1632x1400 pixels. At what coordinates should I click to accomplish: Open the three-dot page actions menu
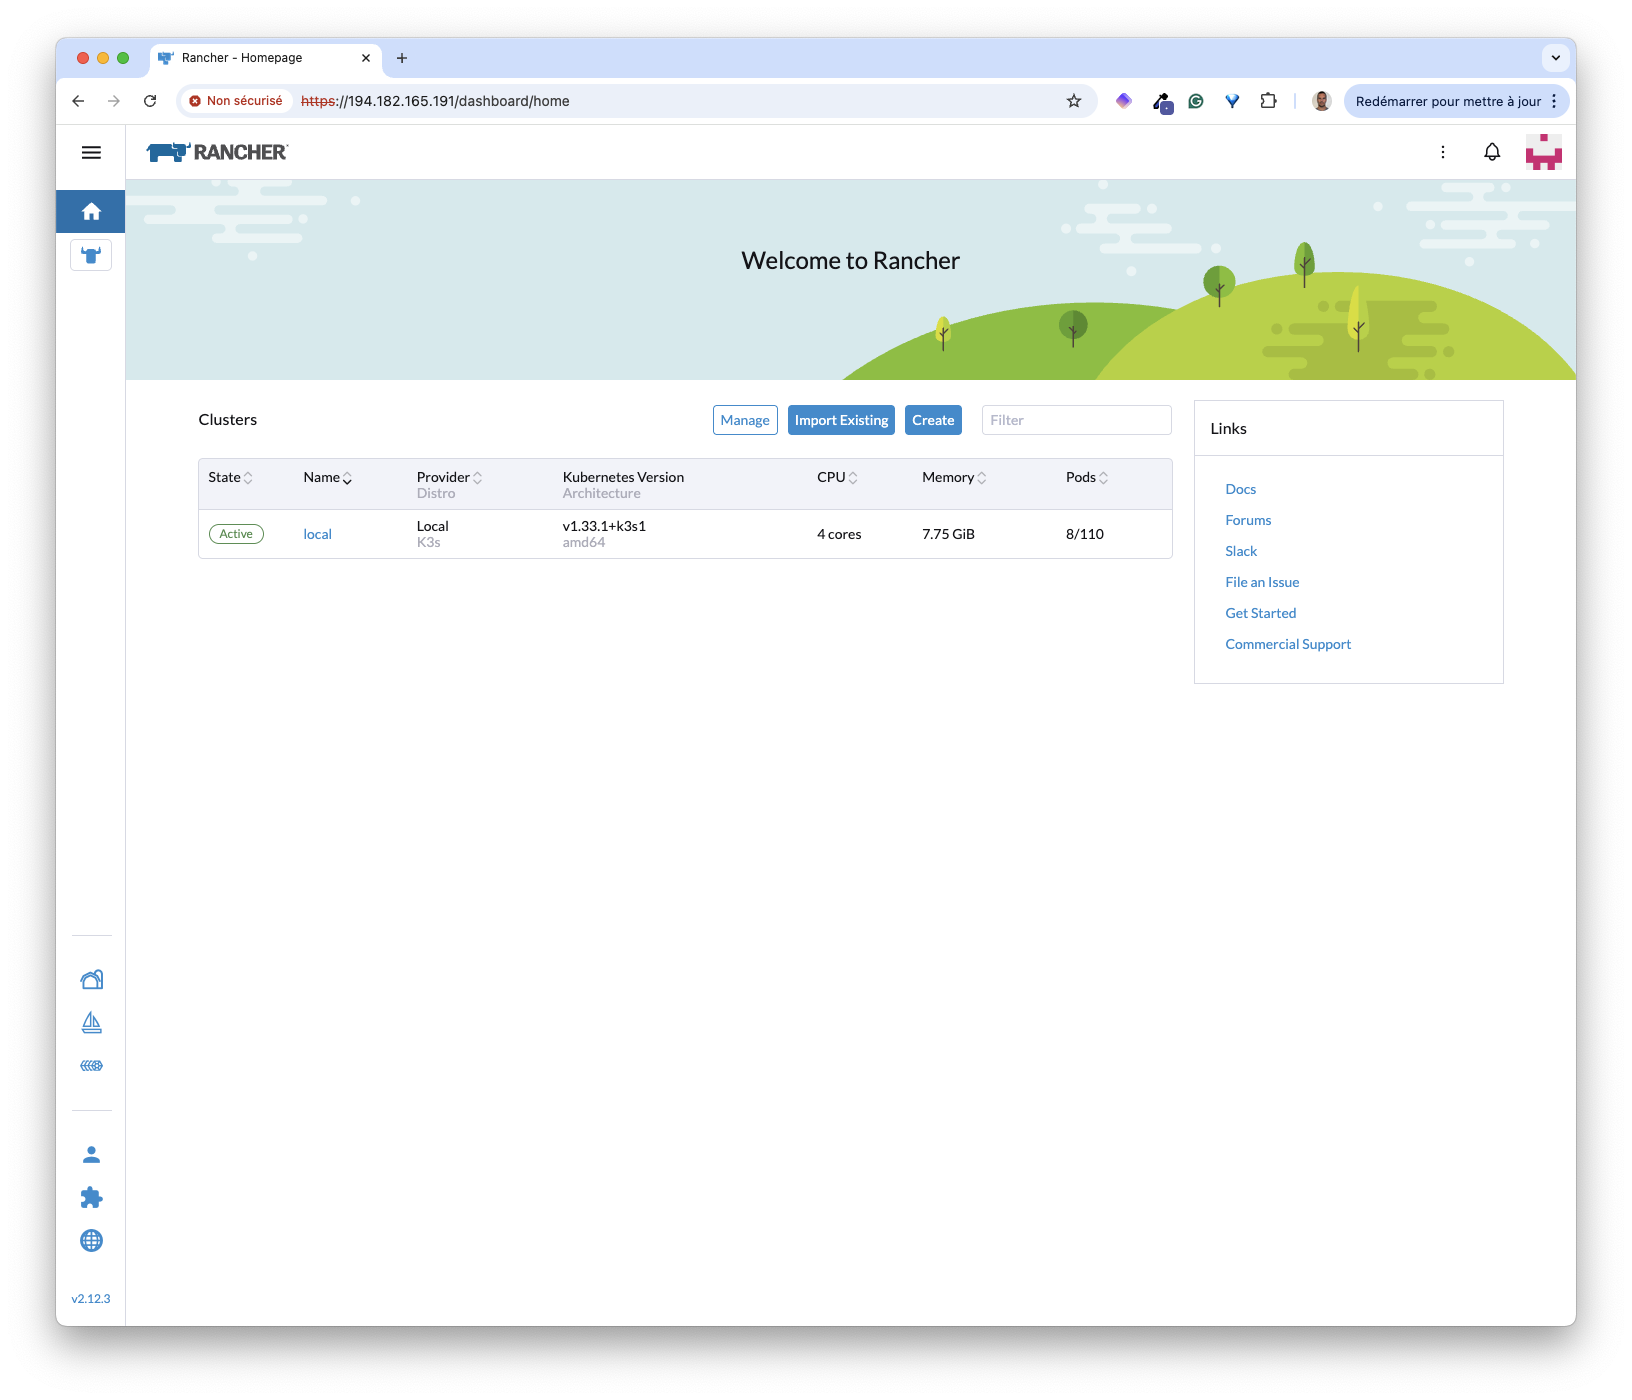click(x=1442, y=152)
